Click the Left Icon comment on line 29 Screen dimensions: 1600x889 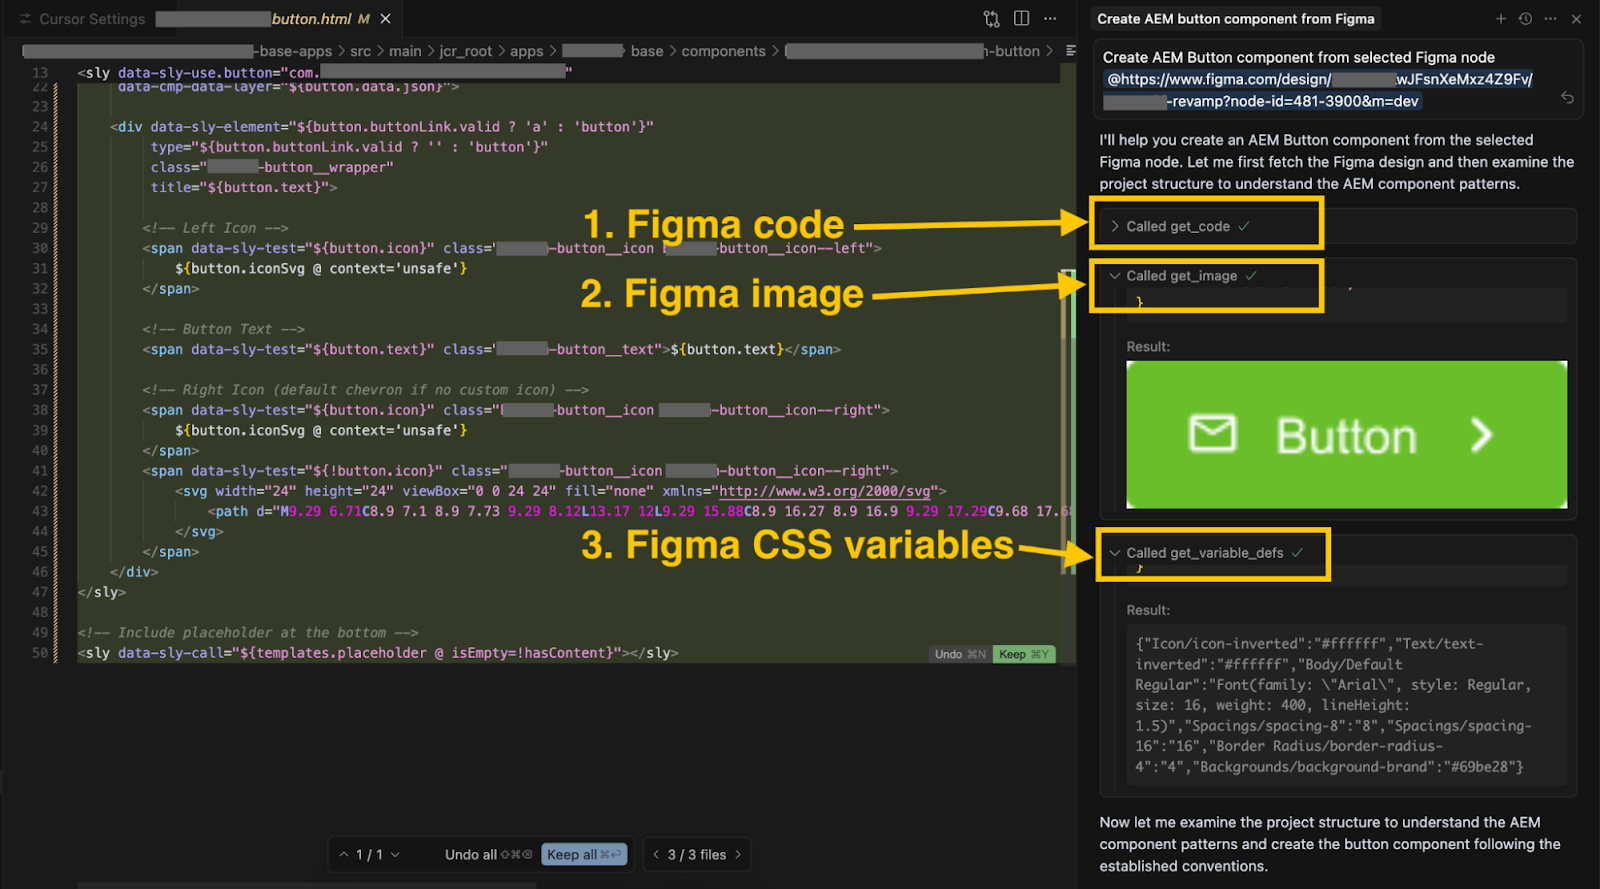215,228
